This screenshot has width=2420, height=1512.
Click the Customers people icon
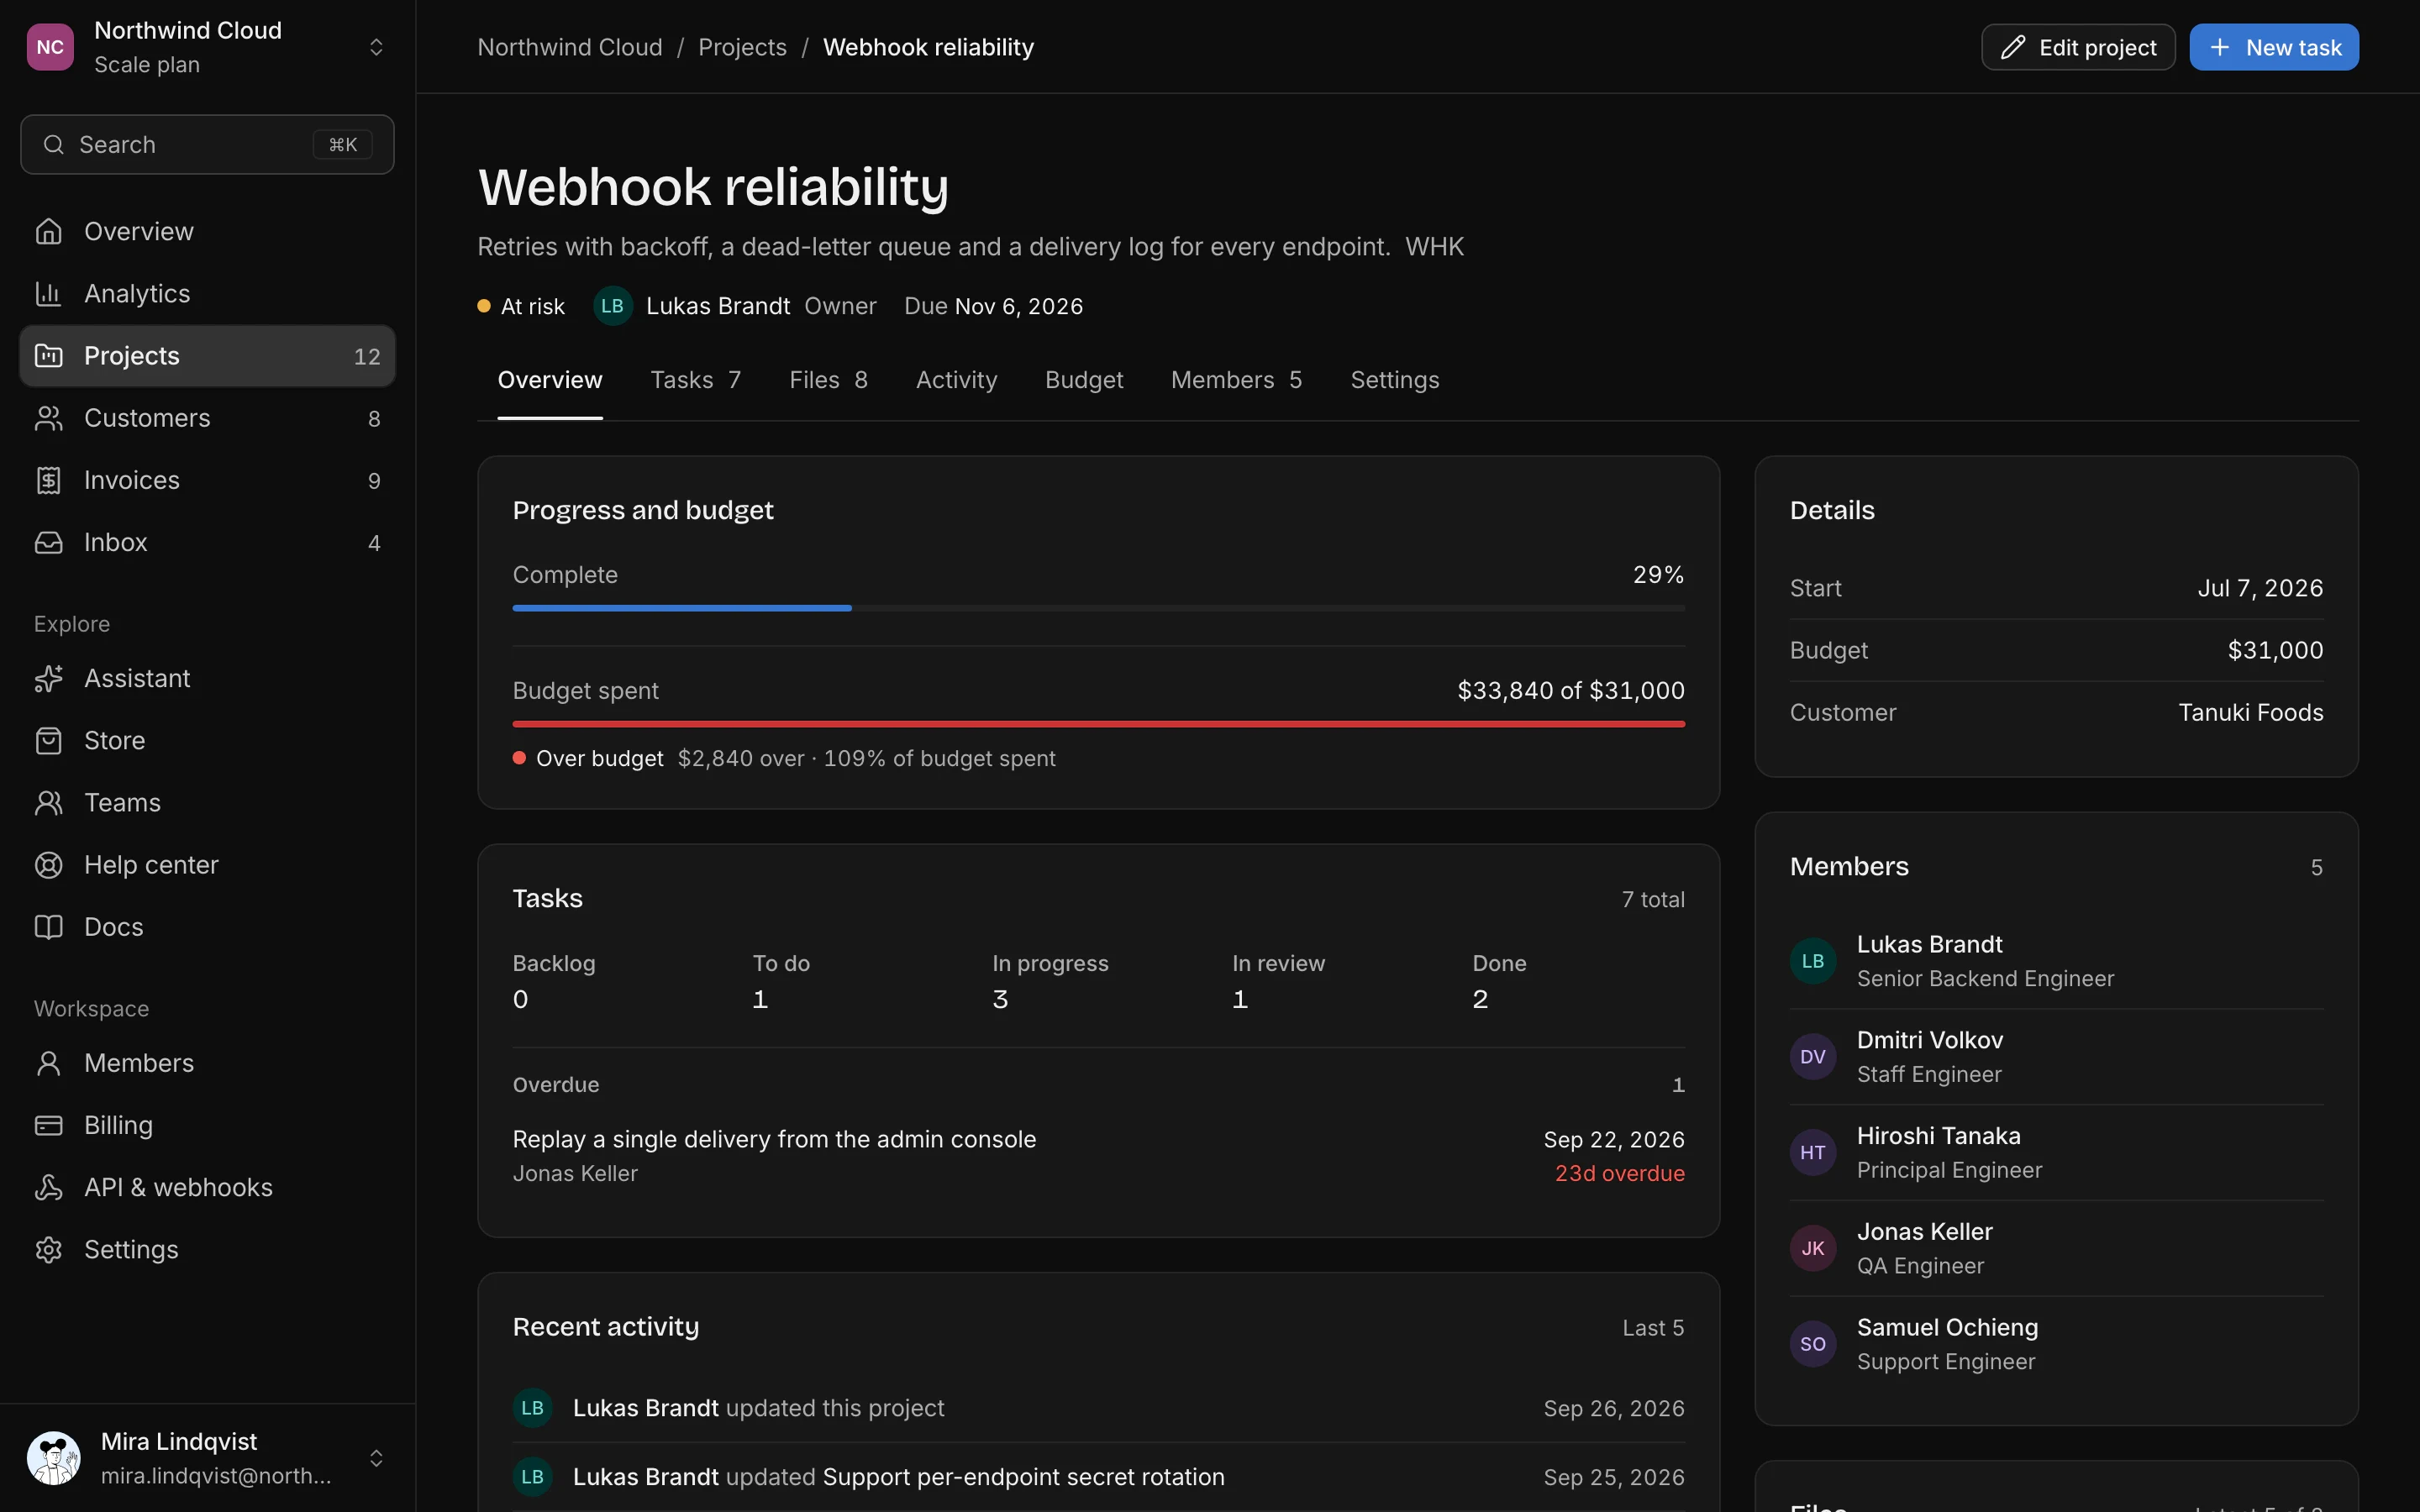coord(48,418)
